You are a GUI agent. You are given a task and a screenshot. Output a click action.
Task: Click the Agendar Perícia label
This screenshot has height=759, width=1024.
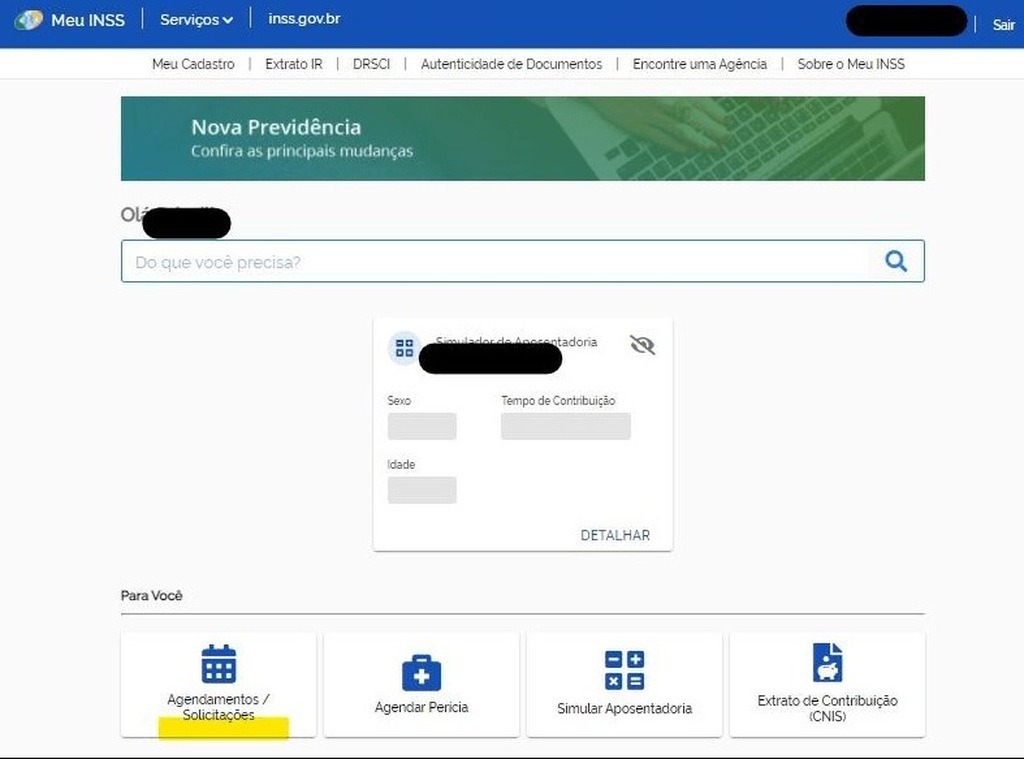pos(421,707)
